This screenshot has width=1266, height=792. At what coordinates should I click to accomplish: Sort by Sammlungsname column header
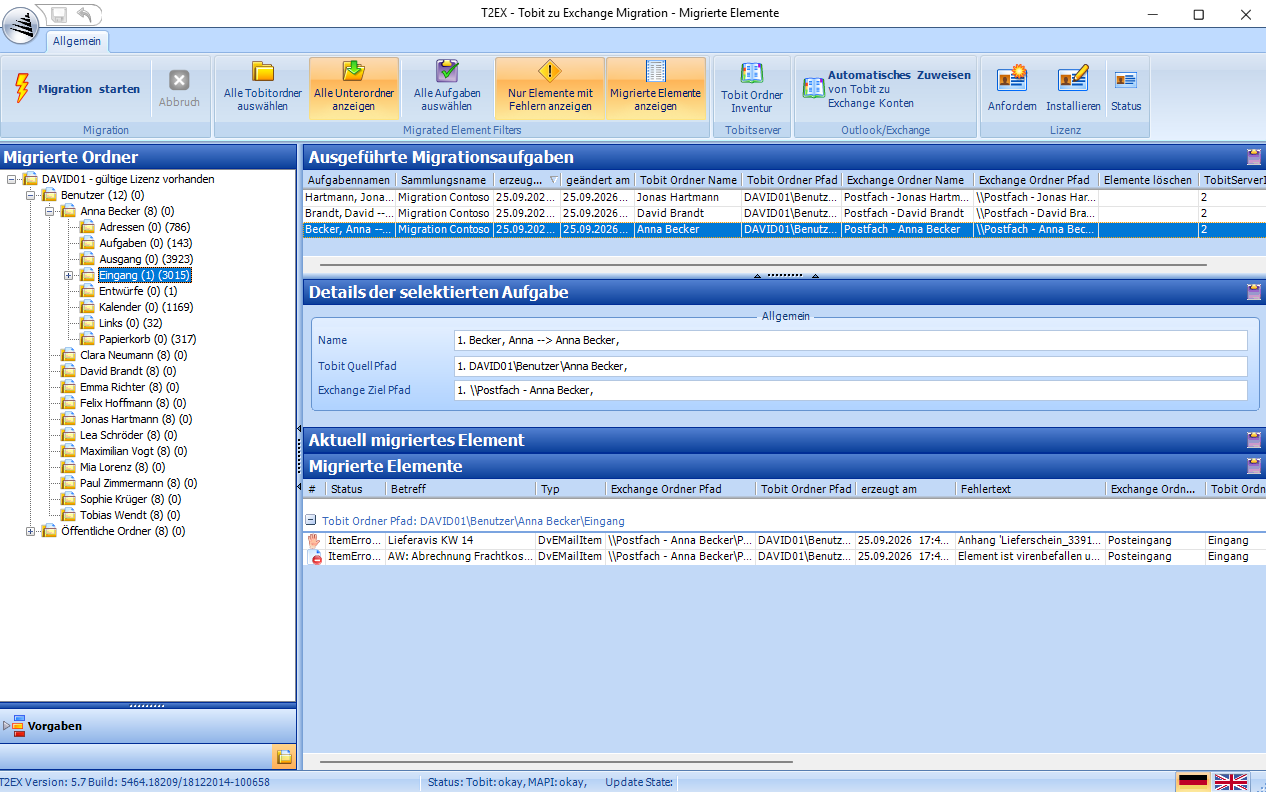click(x=445, y=180)
